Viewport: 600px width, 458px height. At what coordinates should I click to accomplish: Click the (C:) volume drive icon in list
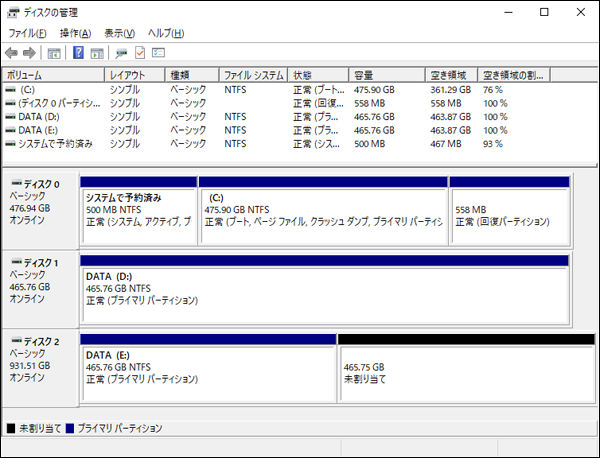(10, 90)
